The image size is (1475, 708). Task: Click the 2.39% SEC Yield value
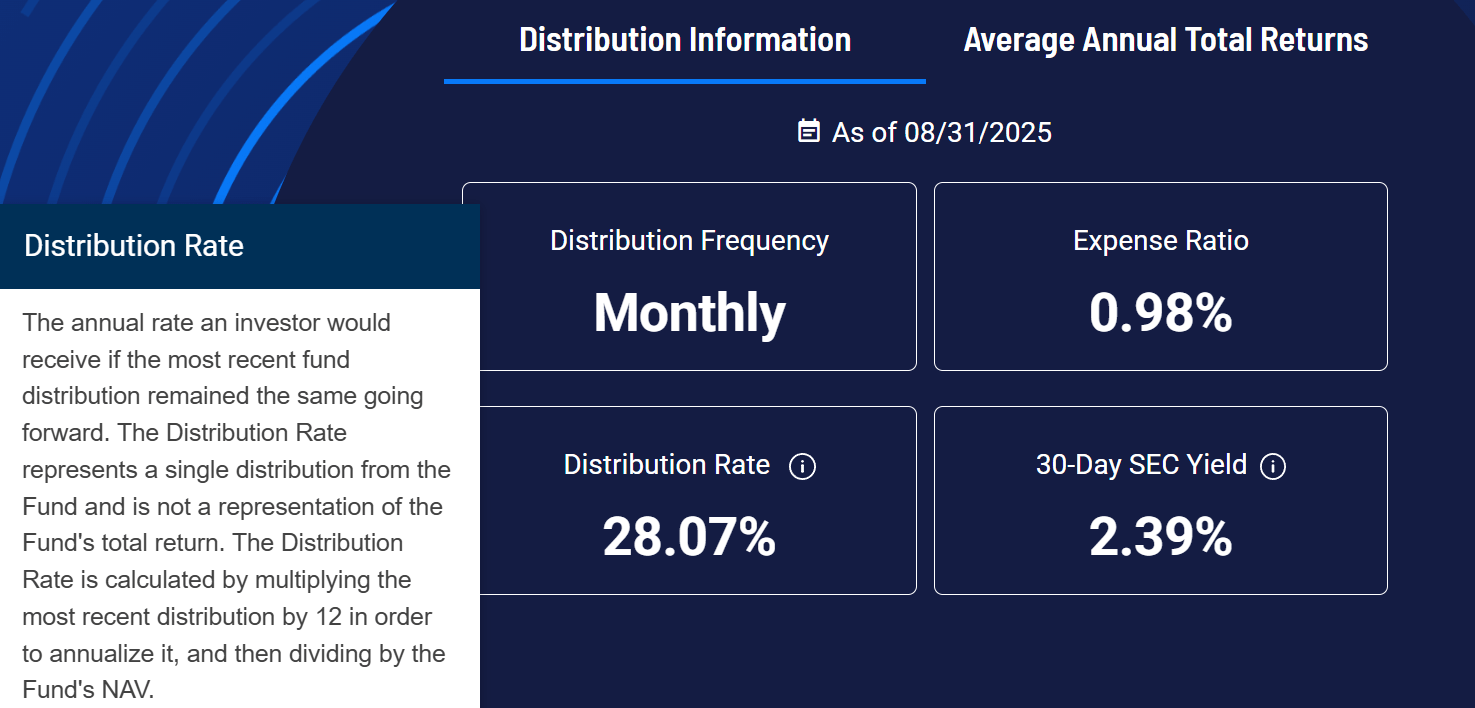(1160, 538)
